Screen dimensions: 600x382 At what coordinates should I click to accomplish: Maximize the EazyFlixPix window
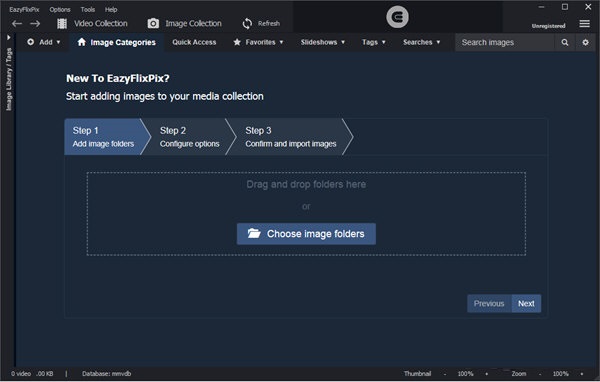(x=565, y=7)
